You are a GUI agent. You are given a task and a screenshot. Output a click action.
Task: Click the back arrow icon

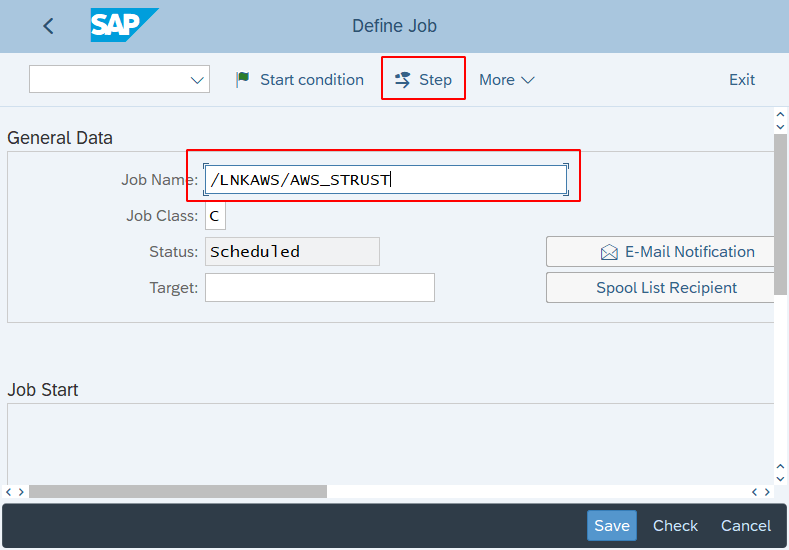pyautogui.click(x=48, y=27)
